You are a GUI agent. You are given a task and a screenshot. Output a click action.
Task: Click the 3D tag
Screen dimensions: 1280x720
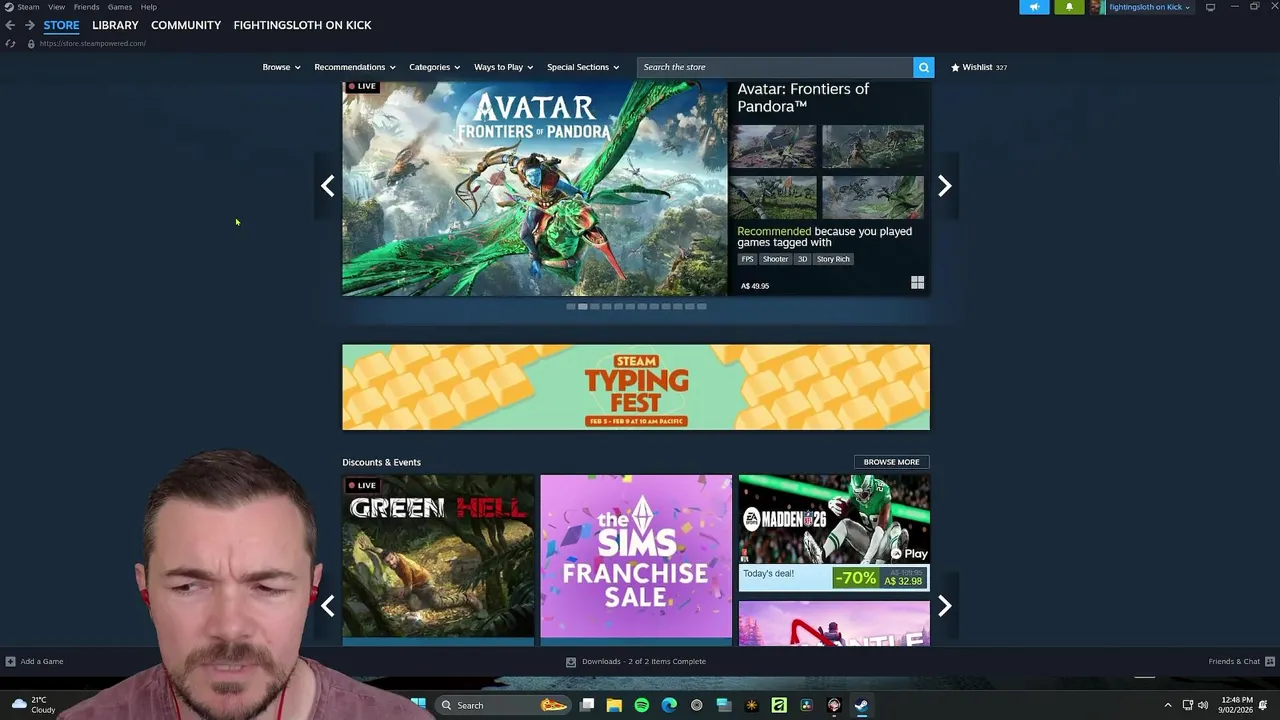(802, 259)
